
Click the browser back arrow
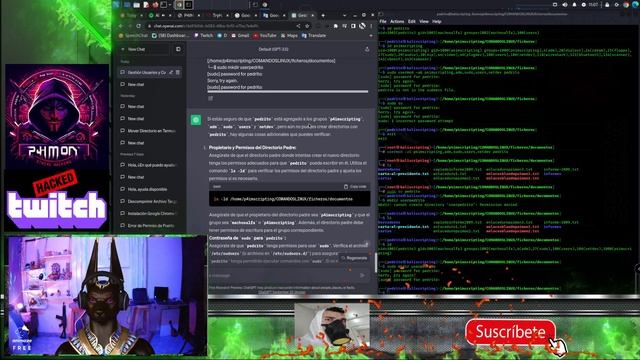tap(121, 26)
